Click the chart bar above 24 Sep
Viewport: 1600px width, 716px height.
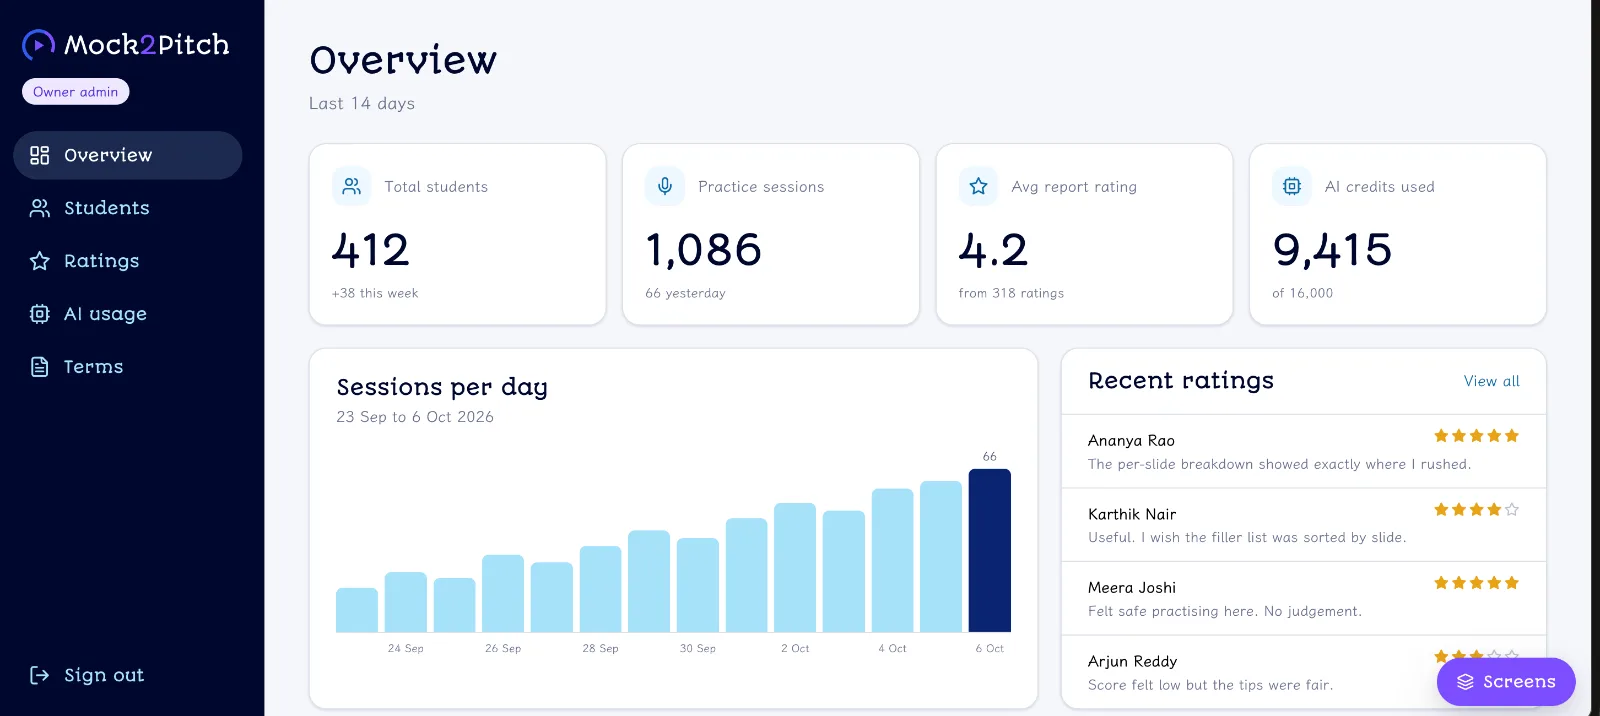click(x=406, y=602)
